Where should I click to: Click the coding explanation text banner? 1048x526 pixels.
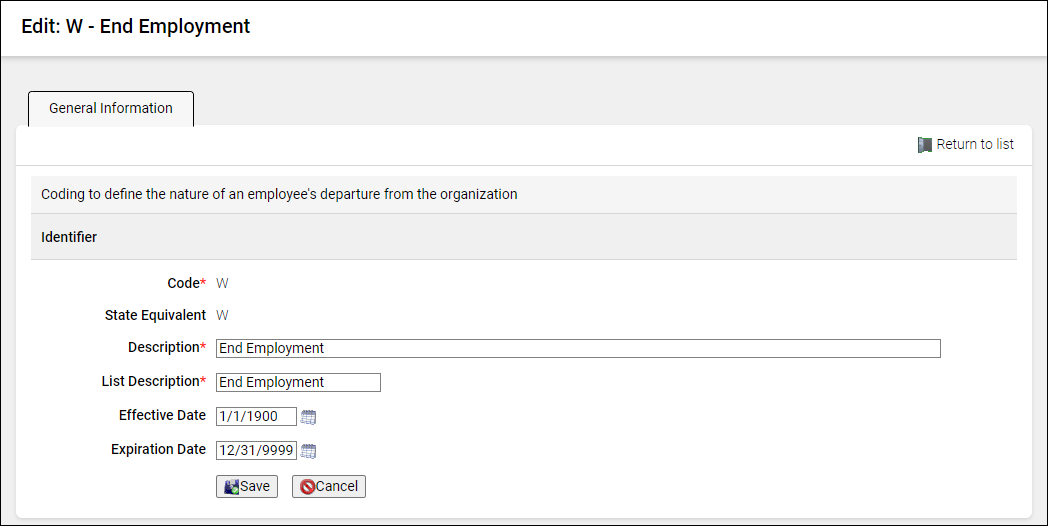coord(279,194)
